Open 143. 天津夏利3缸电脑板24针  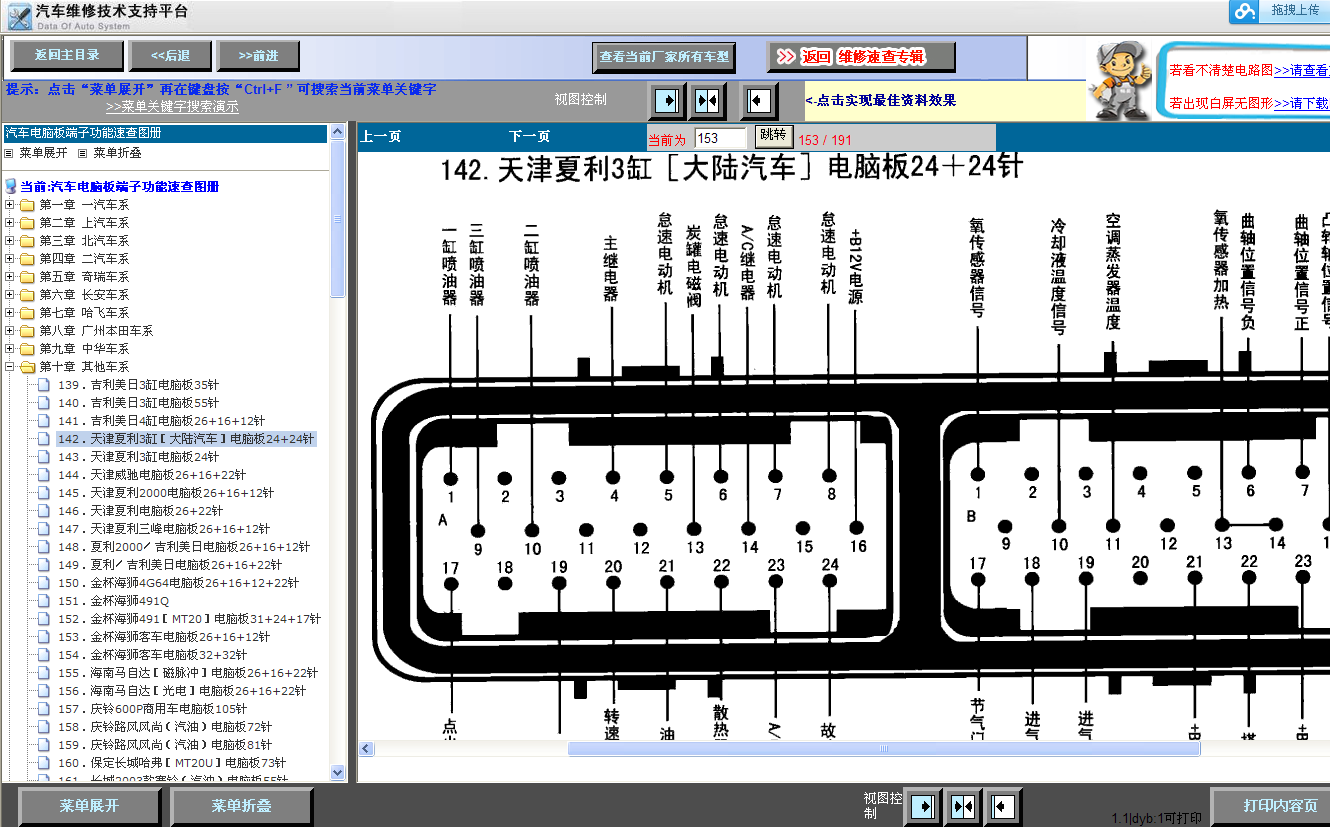(138, 457)
